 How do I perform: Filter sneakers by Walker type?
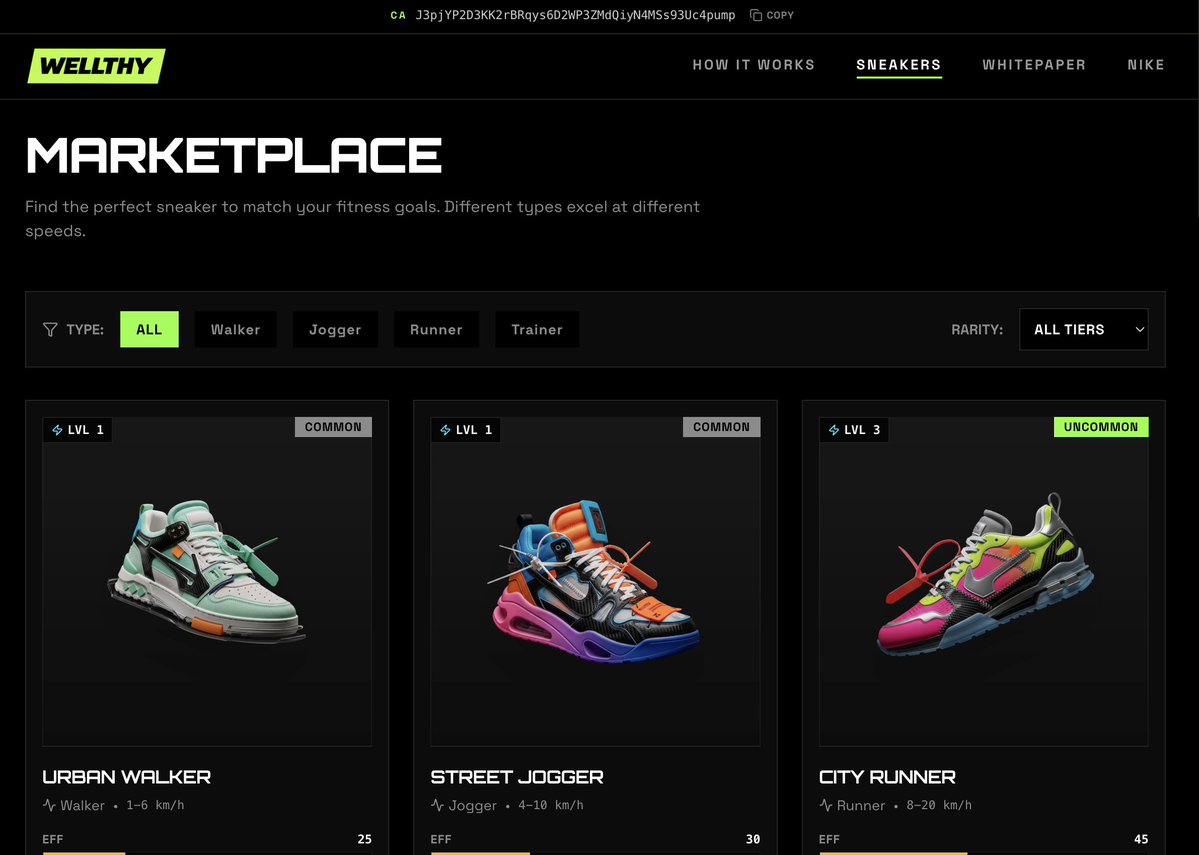point(236,330)
